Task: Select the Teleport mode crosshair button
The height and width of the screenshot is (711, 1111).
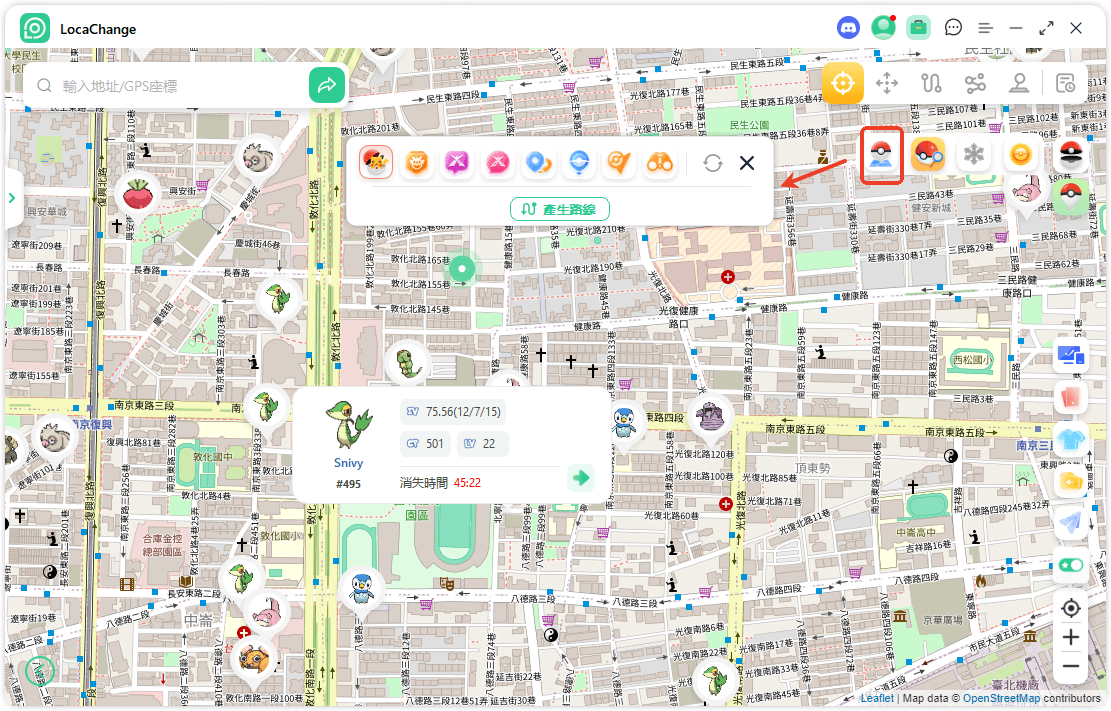Action: click(x=842, y=83)
